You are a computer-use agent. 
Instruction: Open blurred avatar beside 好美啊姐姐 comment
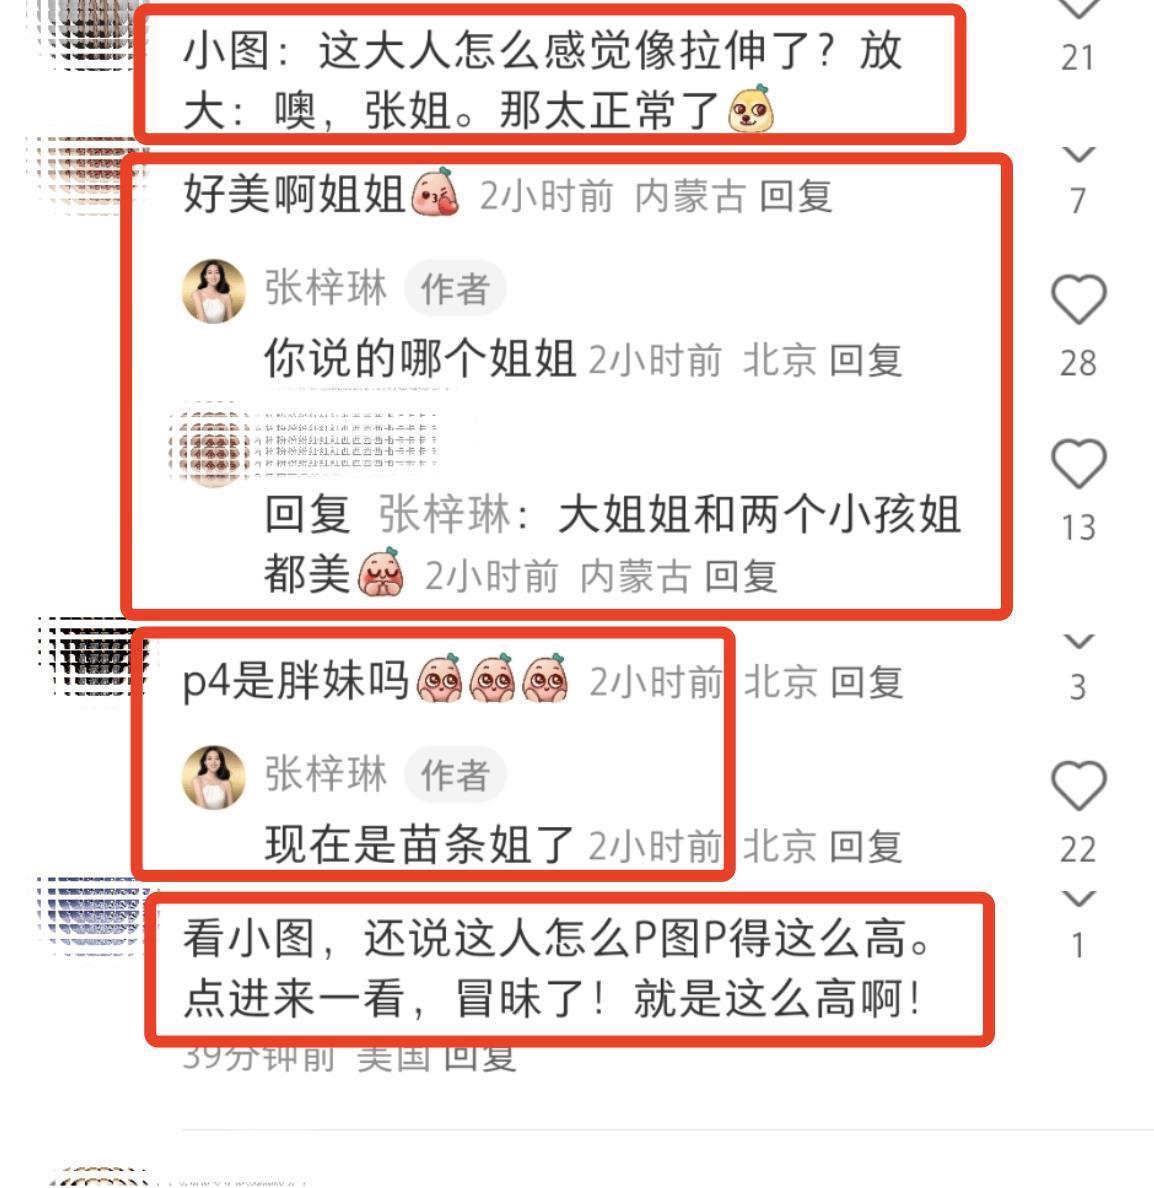tap(89, 173)
